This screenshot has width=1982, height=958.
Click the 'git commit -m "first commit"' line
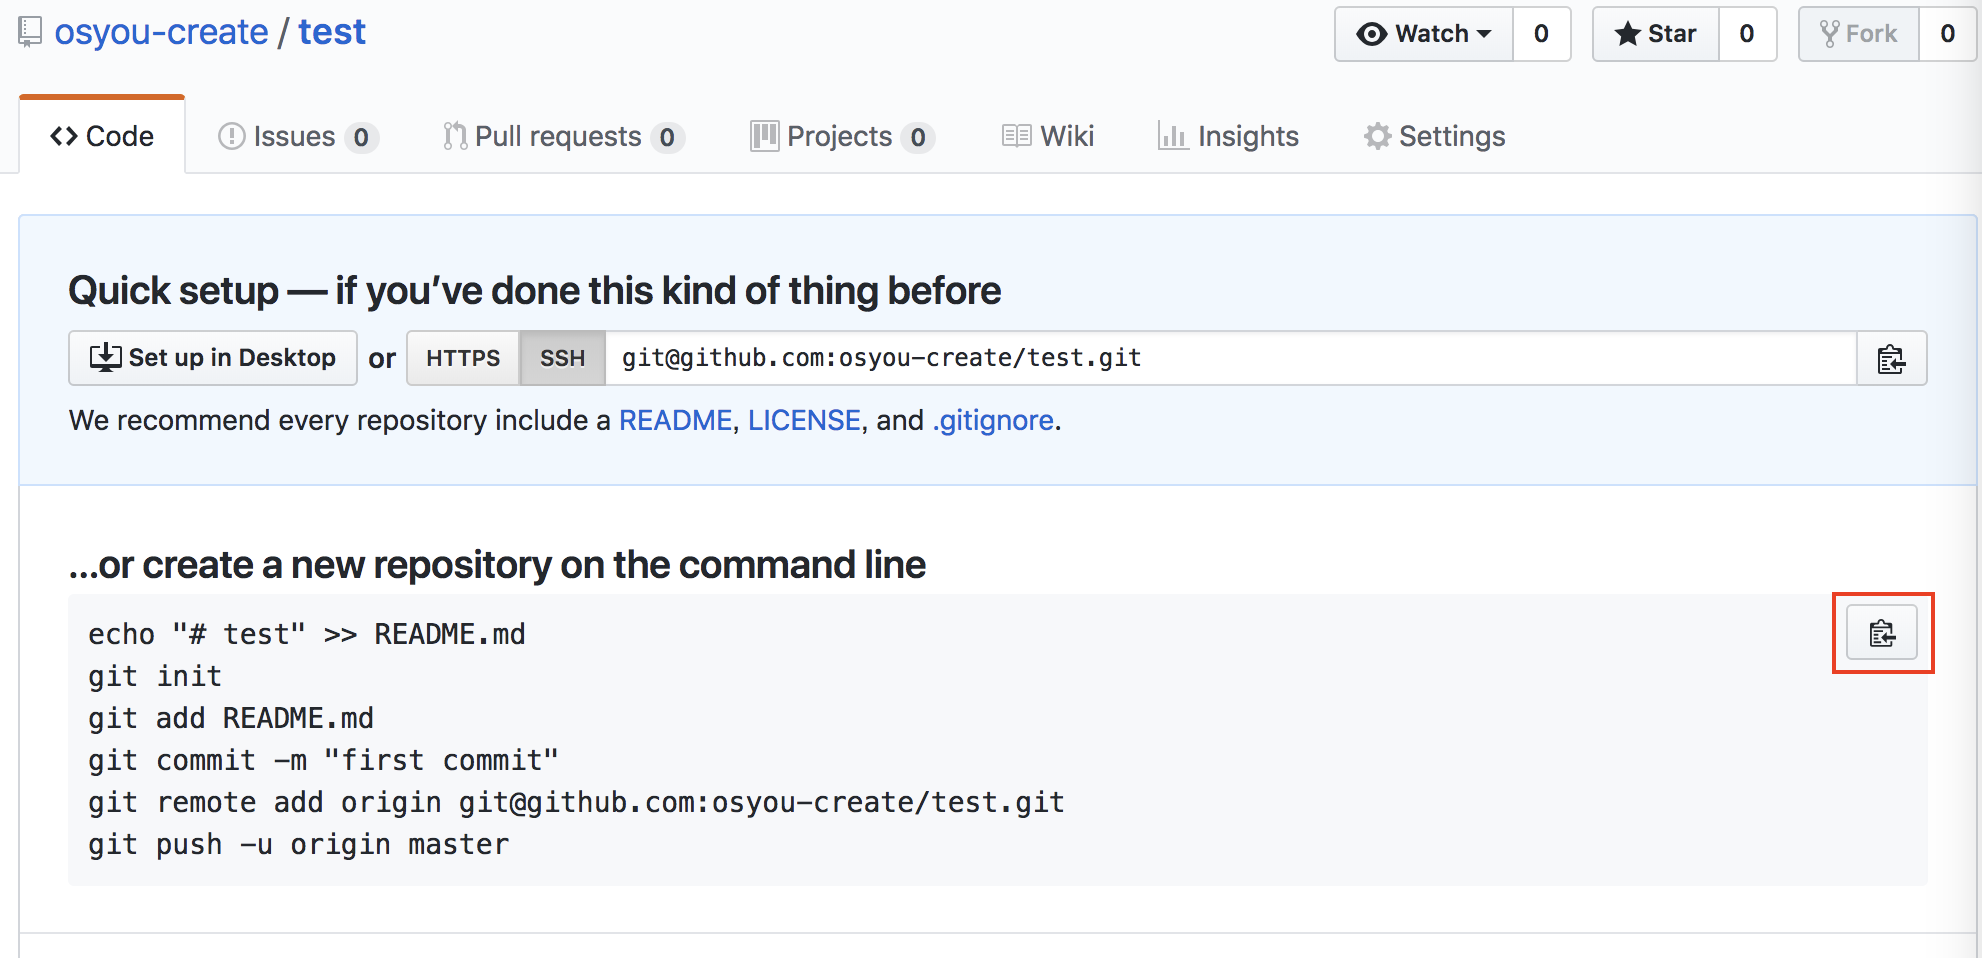click(323, 760)
